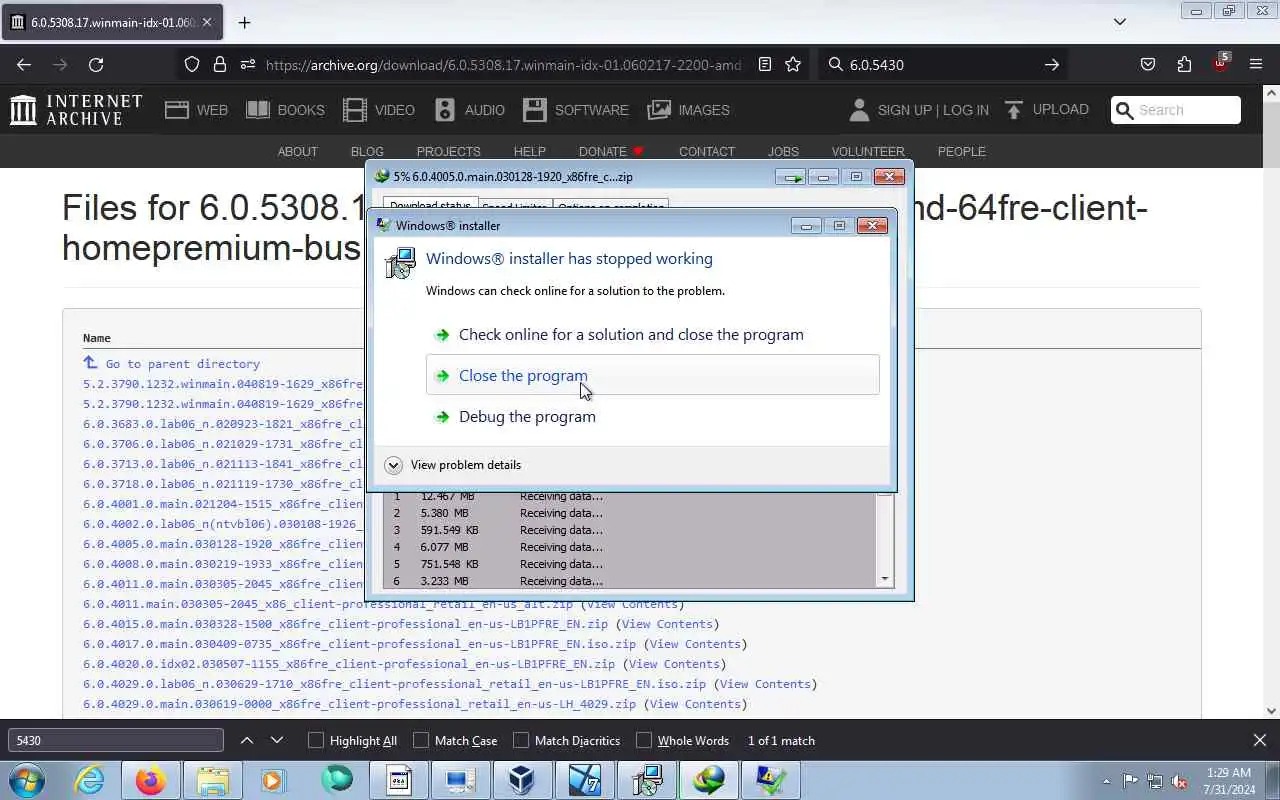Screen dimensions: 1280x800
Task: Select the browser tab titled 6.0.5308.17.winmain-idx-01
Action: [113, 22]
